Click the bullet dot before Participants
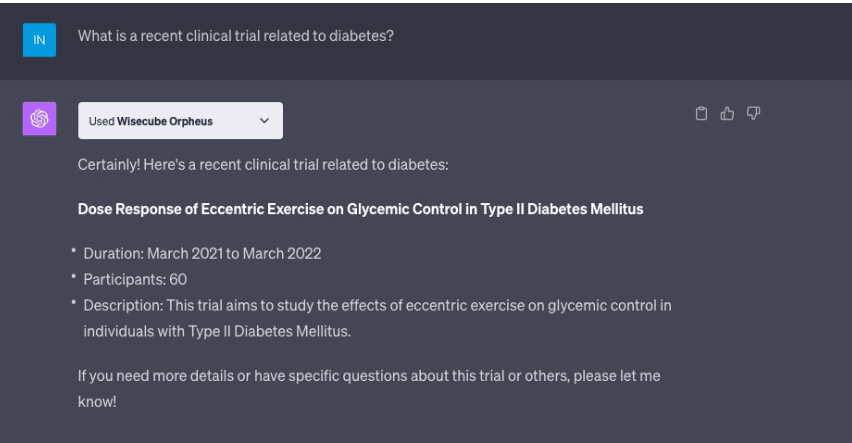 coord(73,277)
